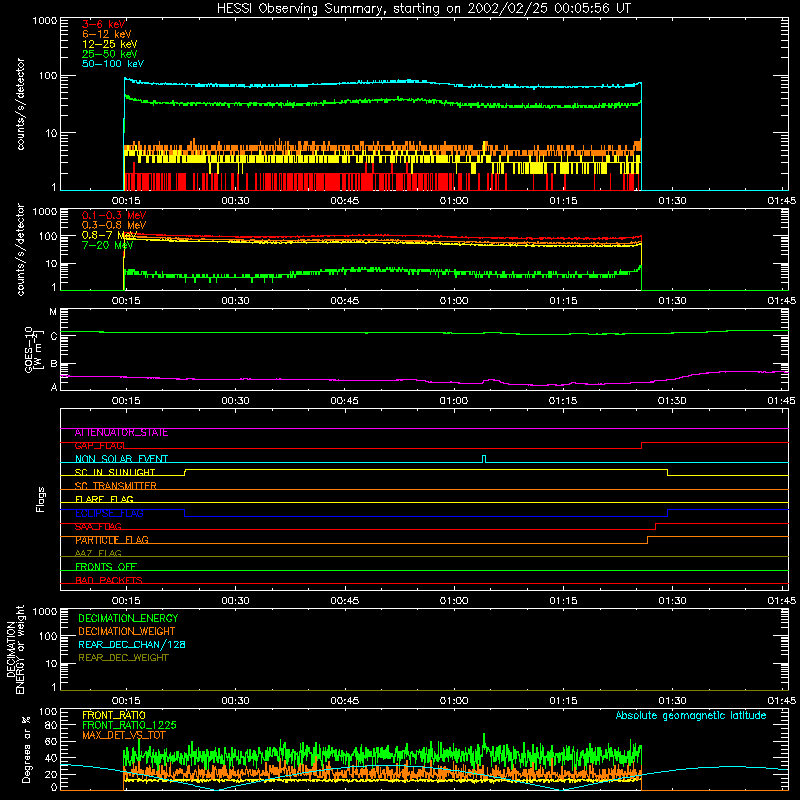Image resolution: width=800 pixels, height=800 pixels.
Task: Click the 0.8-7 MeV legend label
Action: pos(110,235)
